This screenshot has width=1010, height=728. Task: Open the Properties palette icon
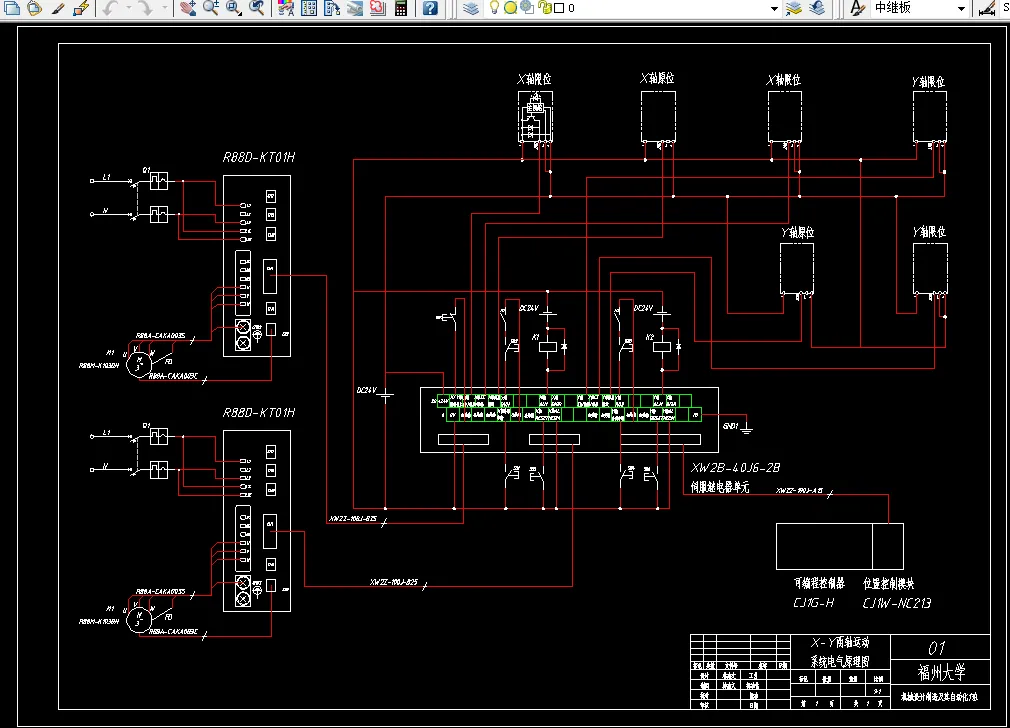coord(285,8)
